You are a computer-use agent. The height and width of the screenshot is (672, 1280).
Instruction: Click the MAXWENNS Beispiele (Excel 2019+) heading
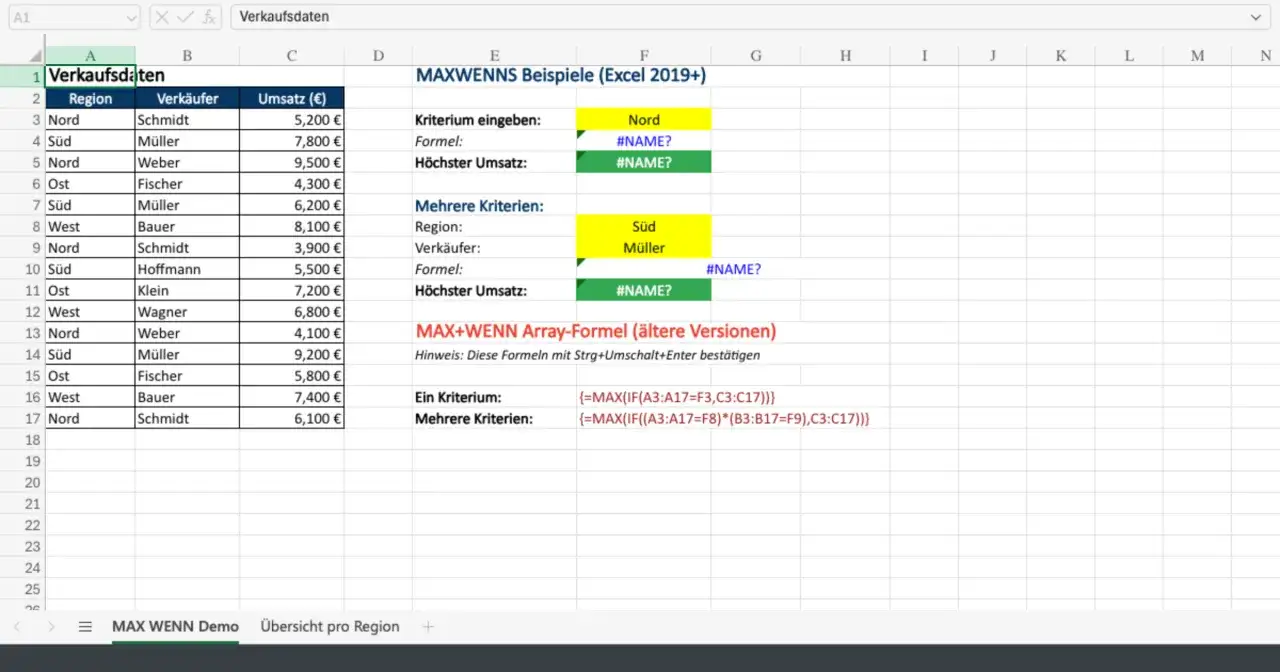point(561,75)
